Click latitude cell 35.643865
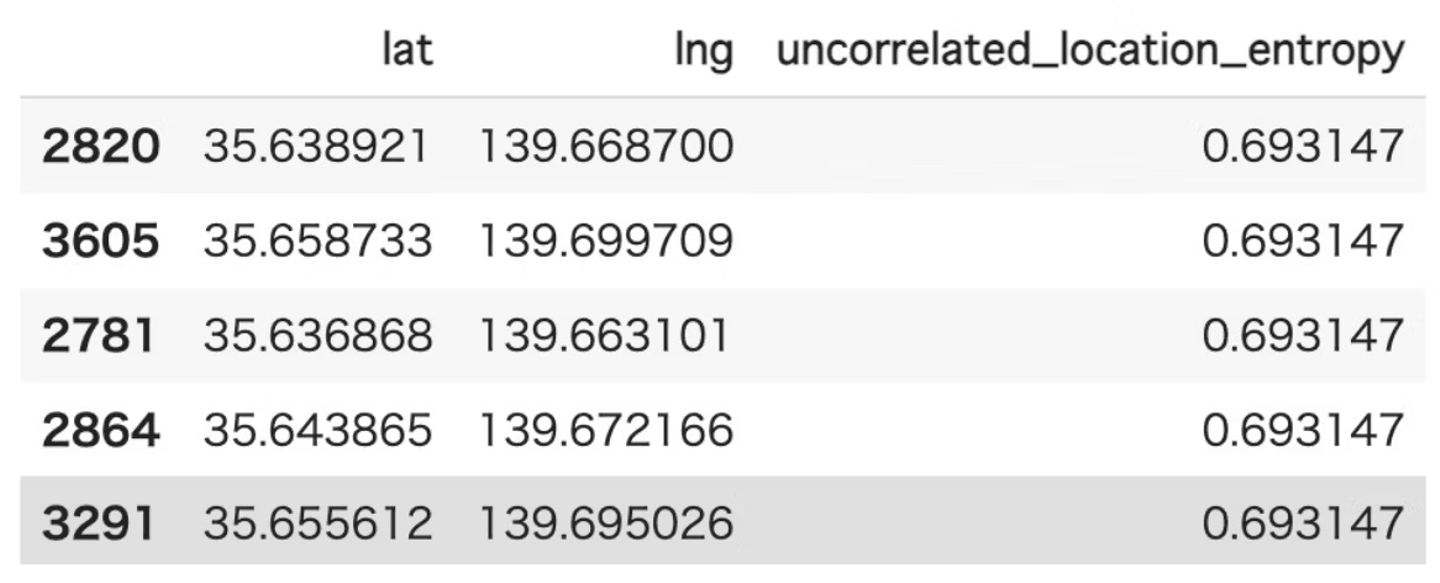This screenshot has width=1440, height=583. (317, 430)
